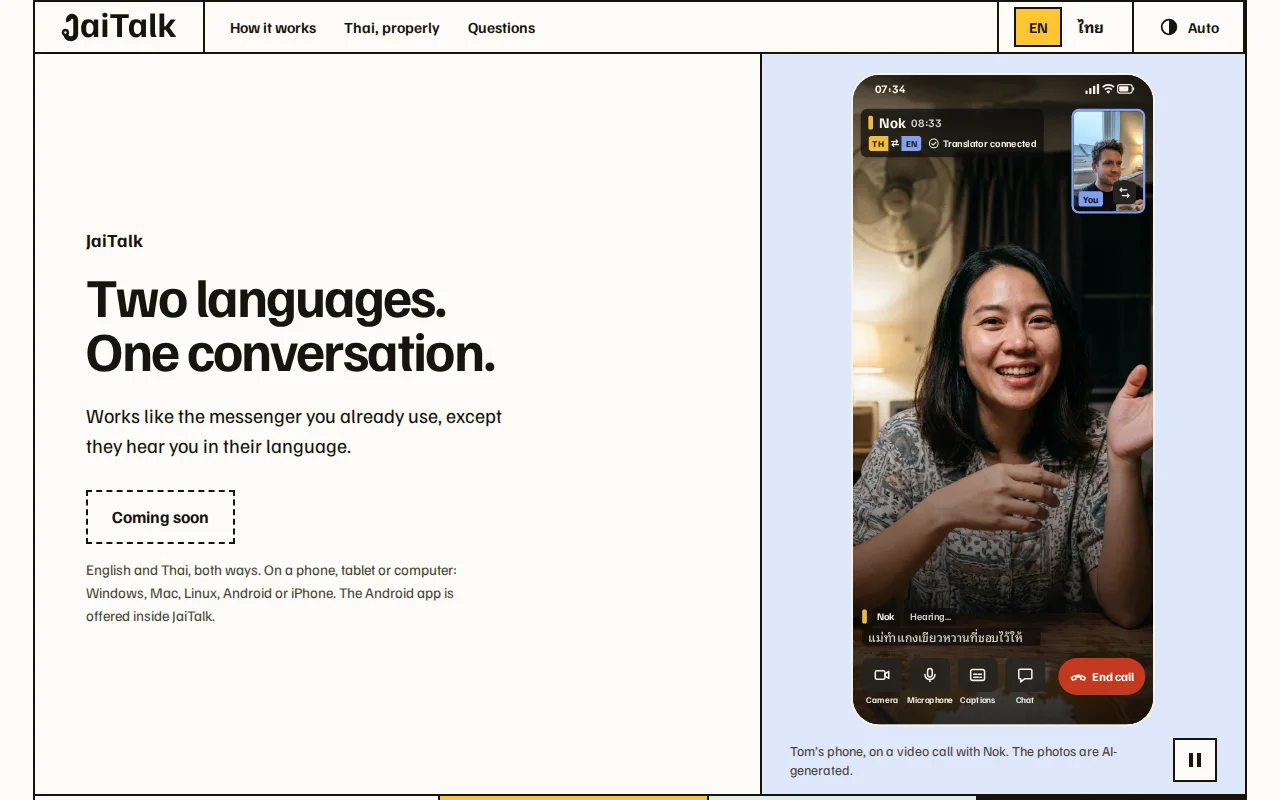Image resolution: width=1280 pixels, height=800 pixels.
Task: Click the You self-view video thumbnail
Action: [1108, 160]
